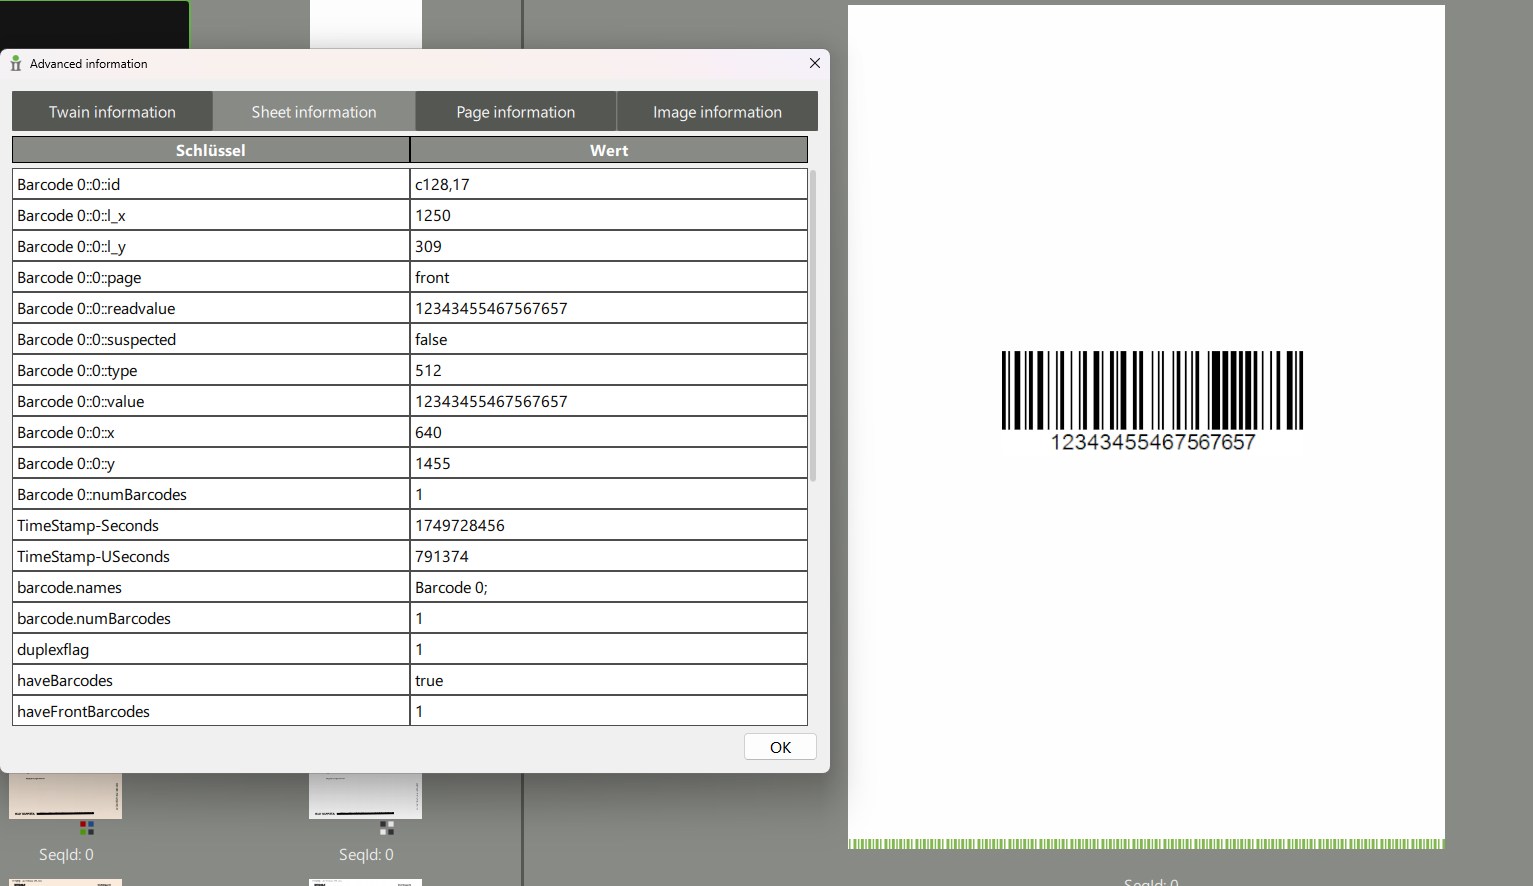The height and width of the screenshot is (886, 1533).
Task: Switch to the Twain information tab
Action: (112, 111)
